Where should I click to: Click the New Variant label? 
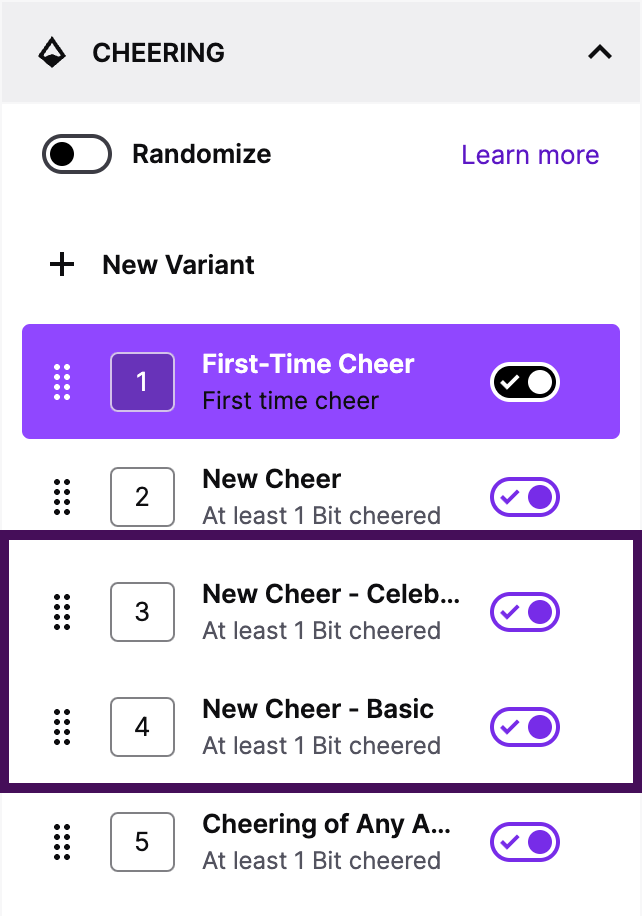[x=178, y=265]
